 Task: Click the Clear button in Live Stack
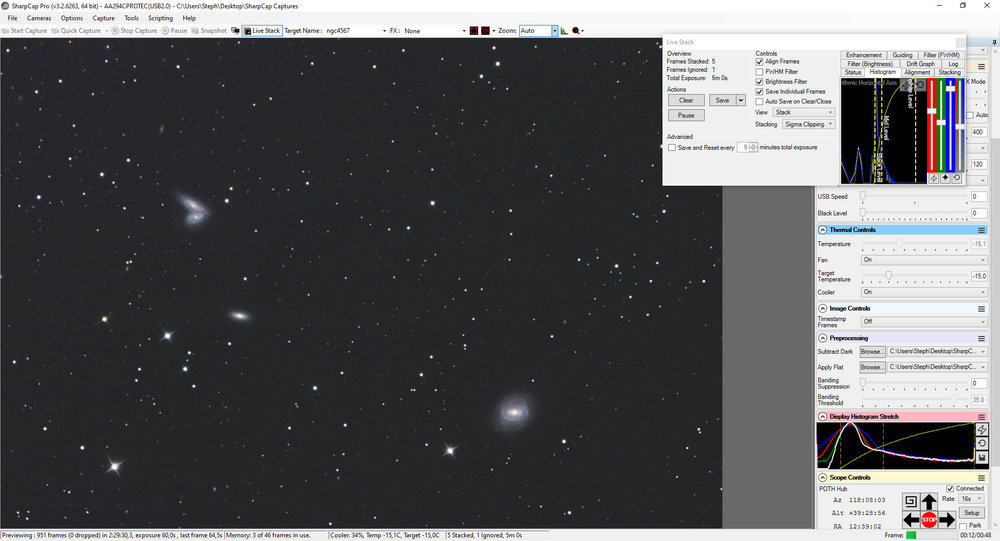686,100
